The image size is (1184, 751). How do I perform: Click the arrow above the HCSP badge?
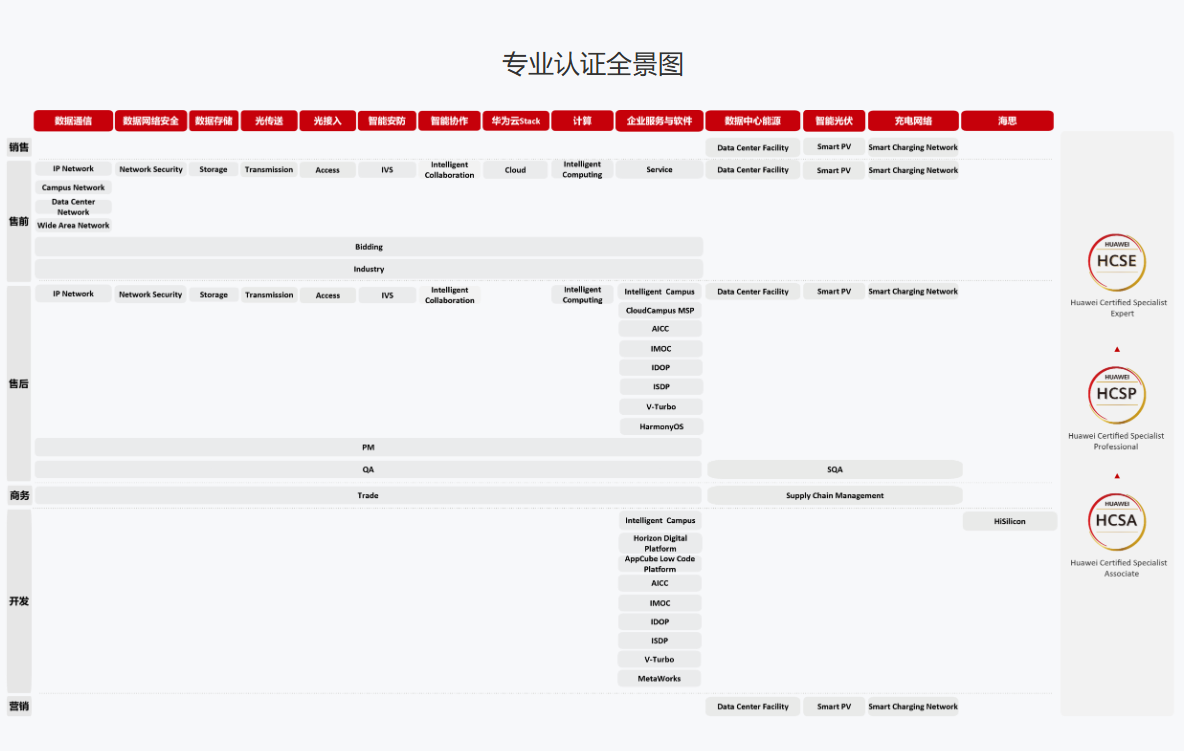click(1117, 349)
